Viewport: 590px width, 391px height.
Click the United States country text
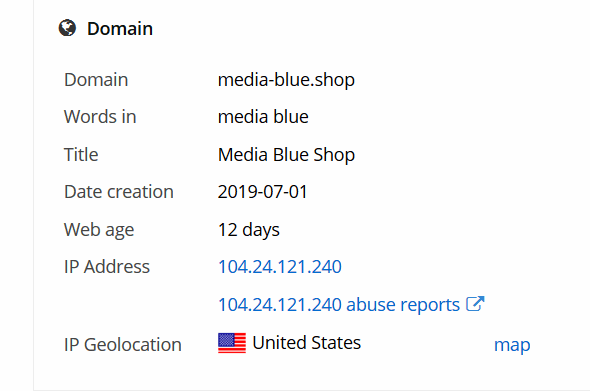click(307, 342)
